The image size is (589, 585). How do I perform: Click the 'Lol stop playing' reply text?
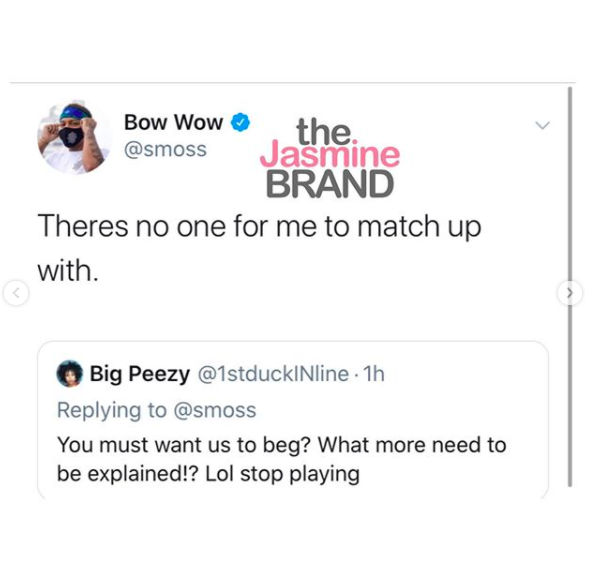(282, 474)
